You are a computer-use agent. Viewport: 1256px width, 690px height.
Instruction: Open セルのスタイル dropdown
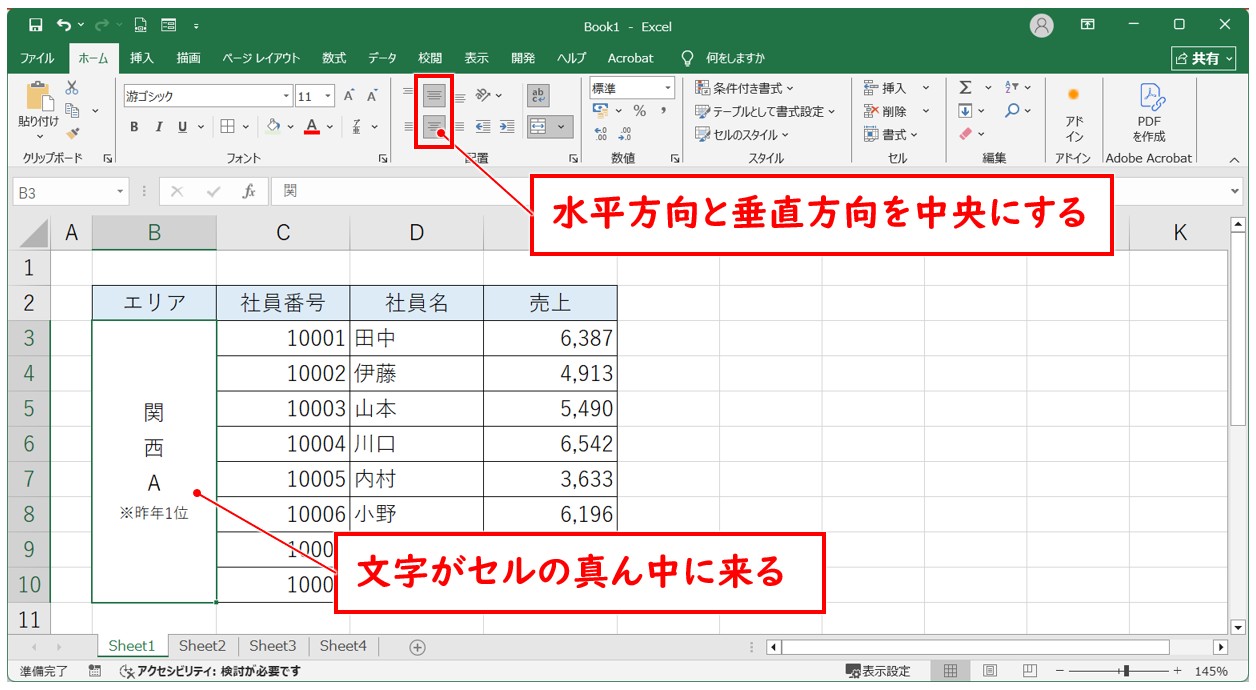(742, 134)
